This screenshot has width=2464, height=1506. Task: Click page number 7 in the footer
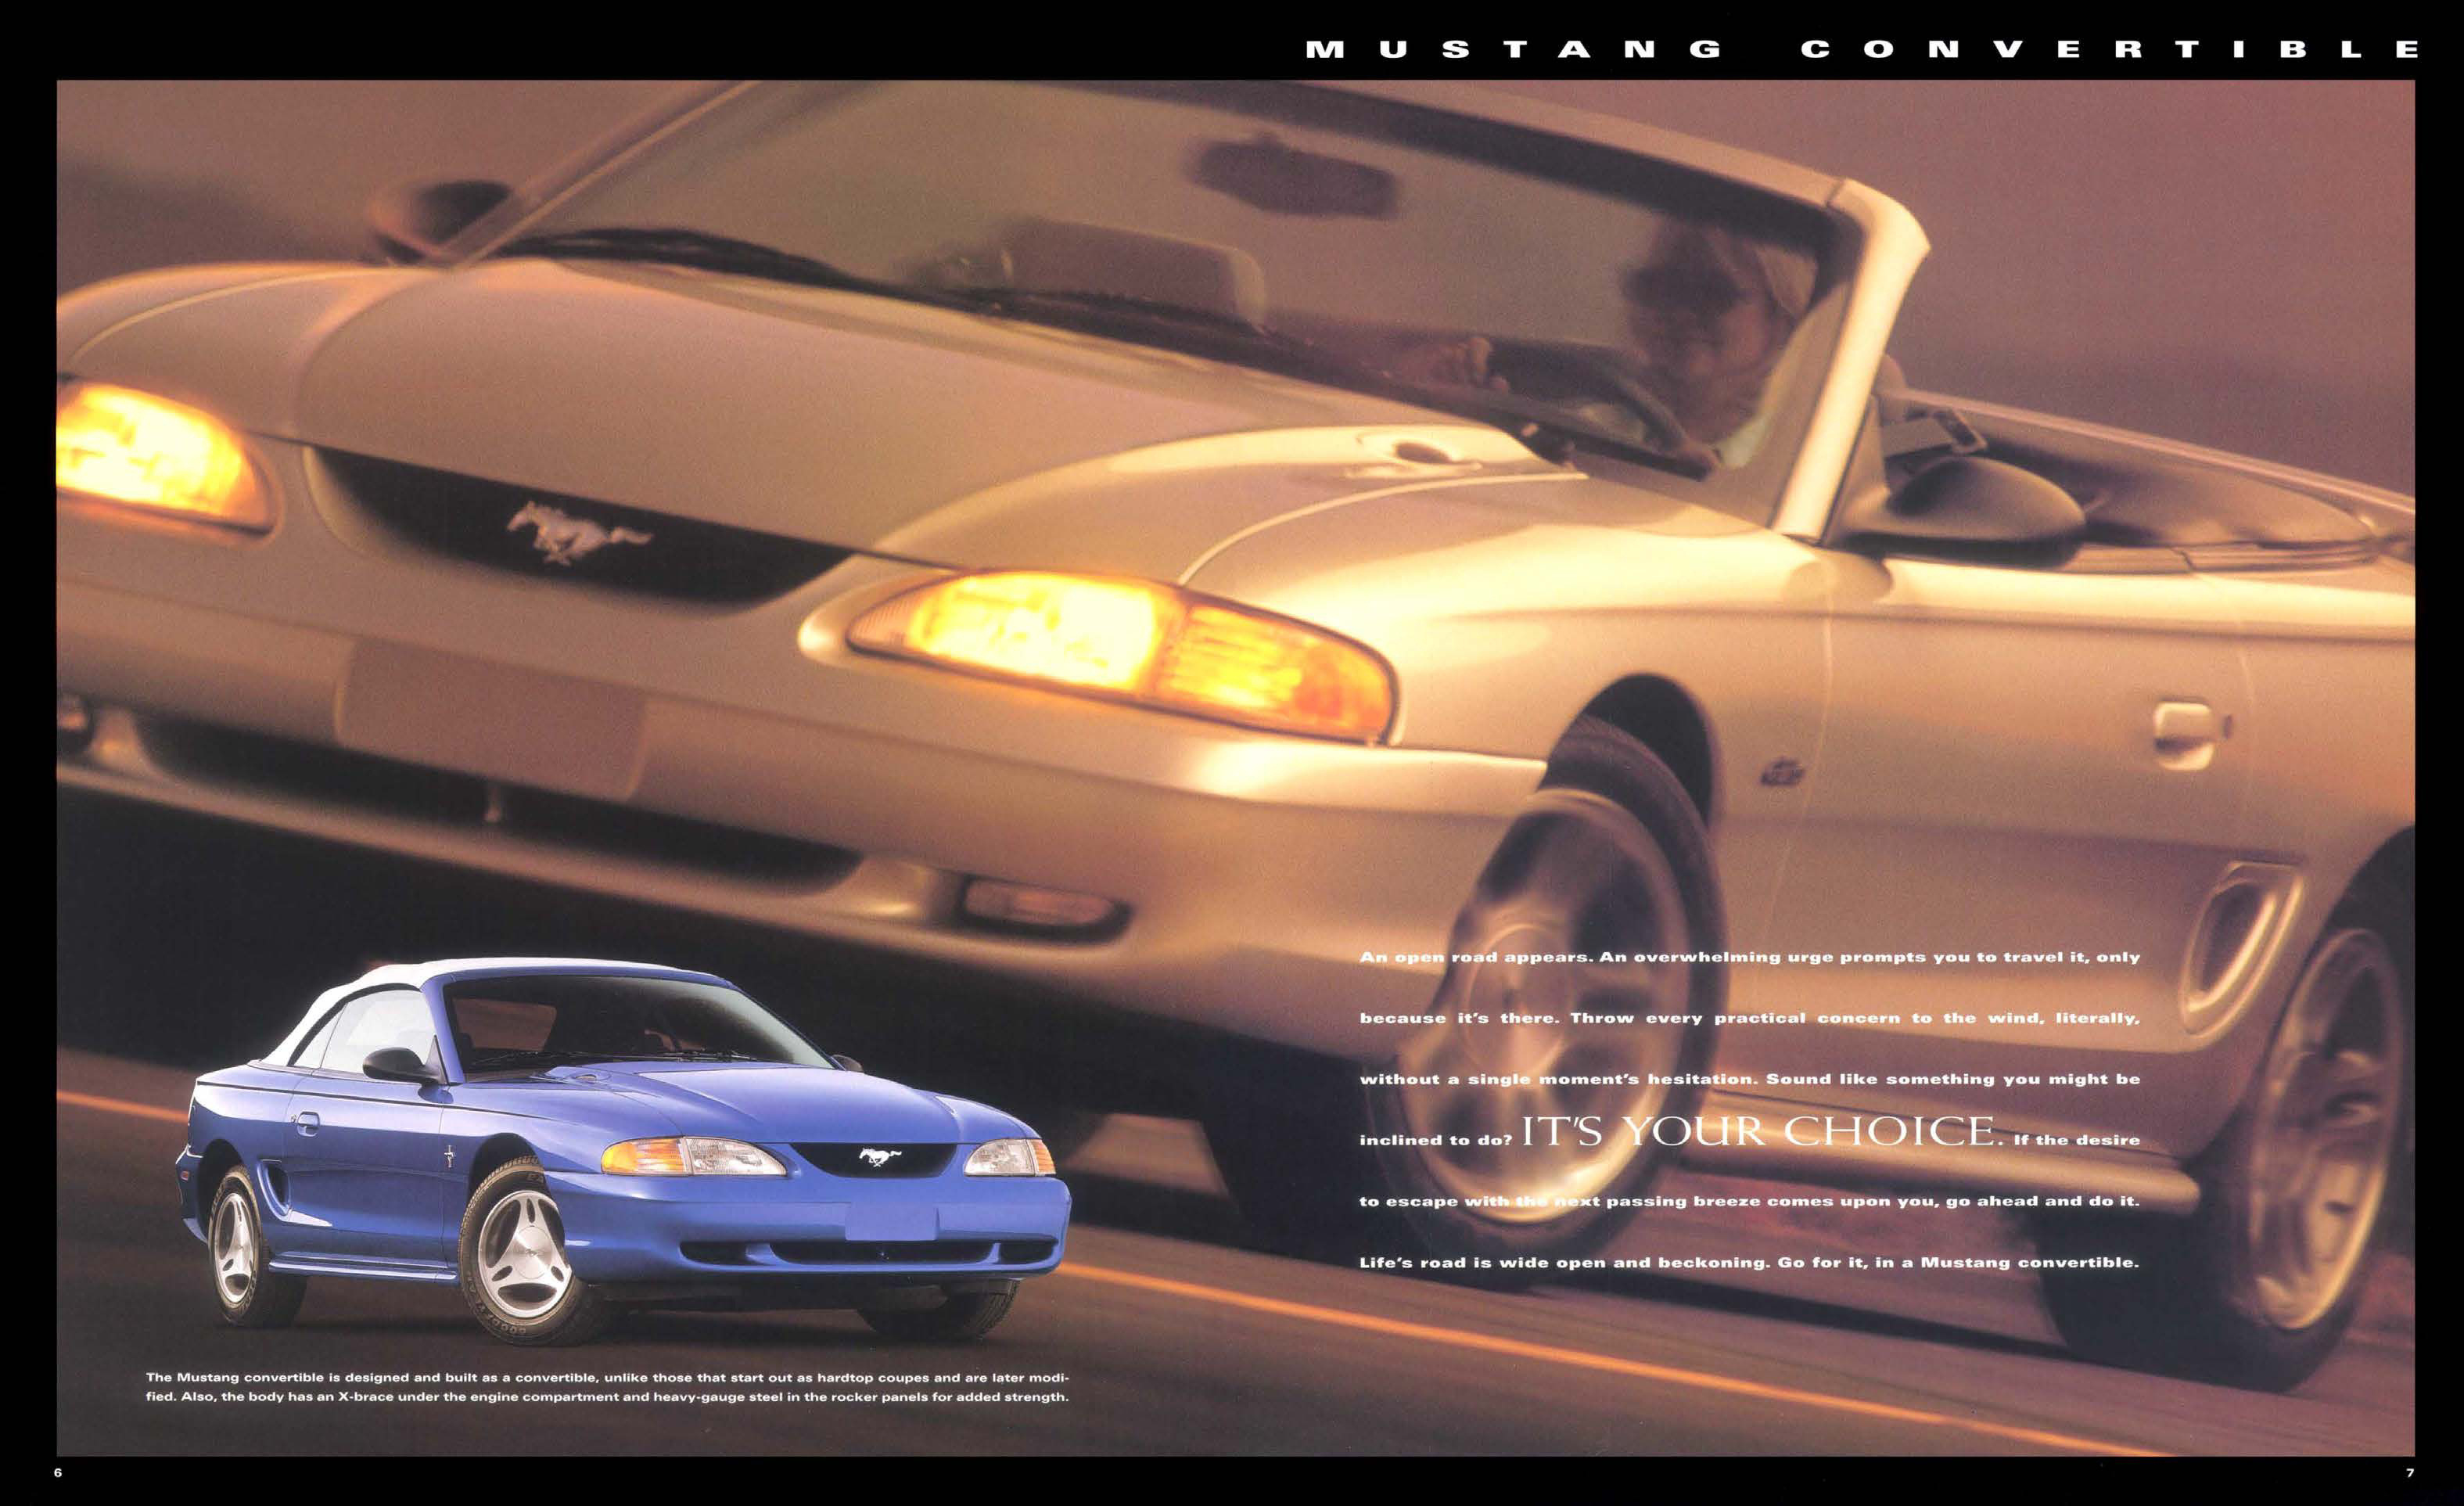[x=2409, y=1473]
